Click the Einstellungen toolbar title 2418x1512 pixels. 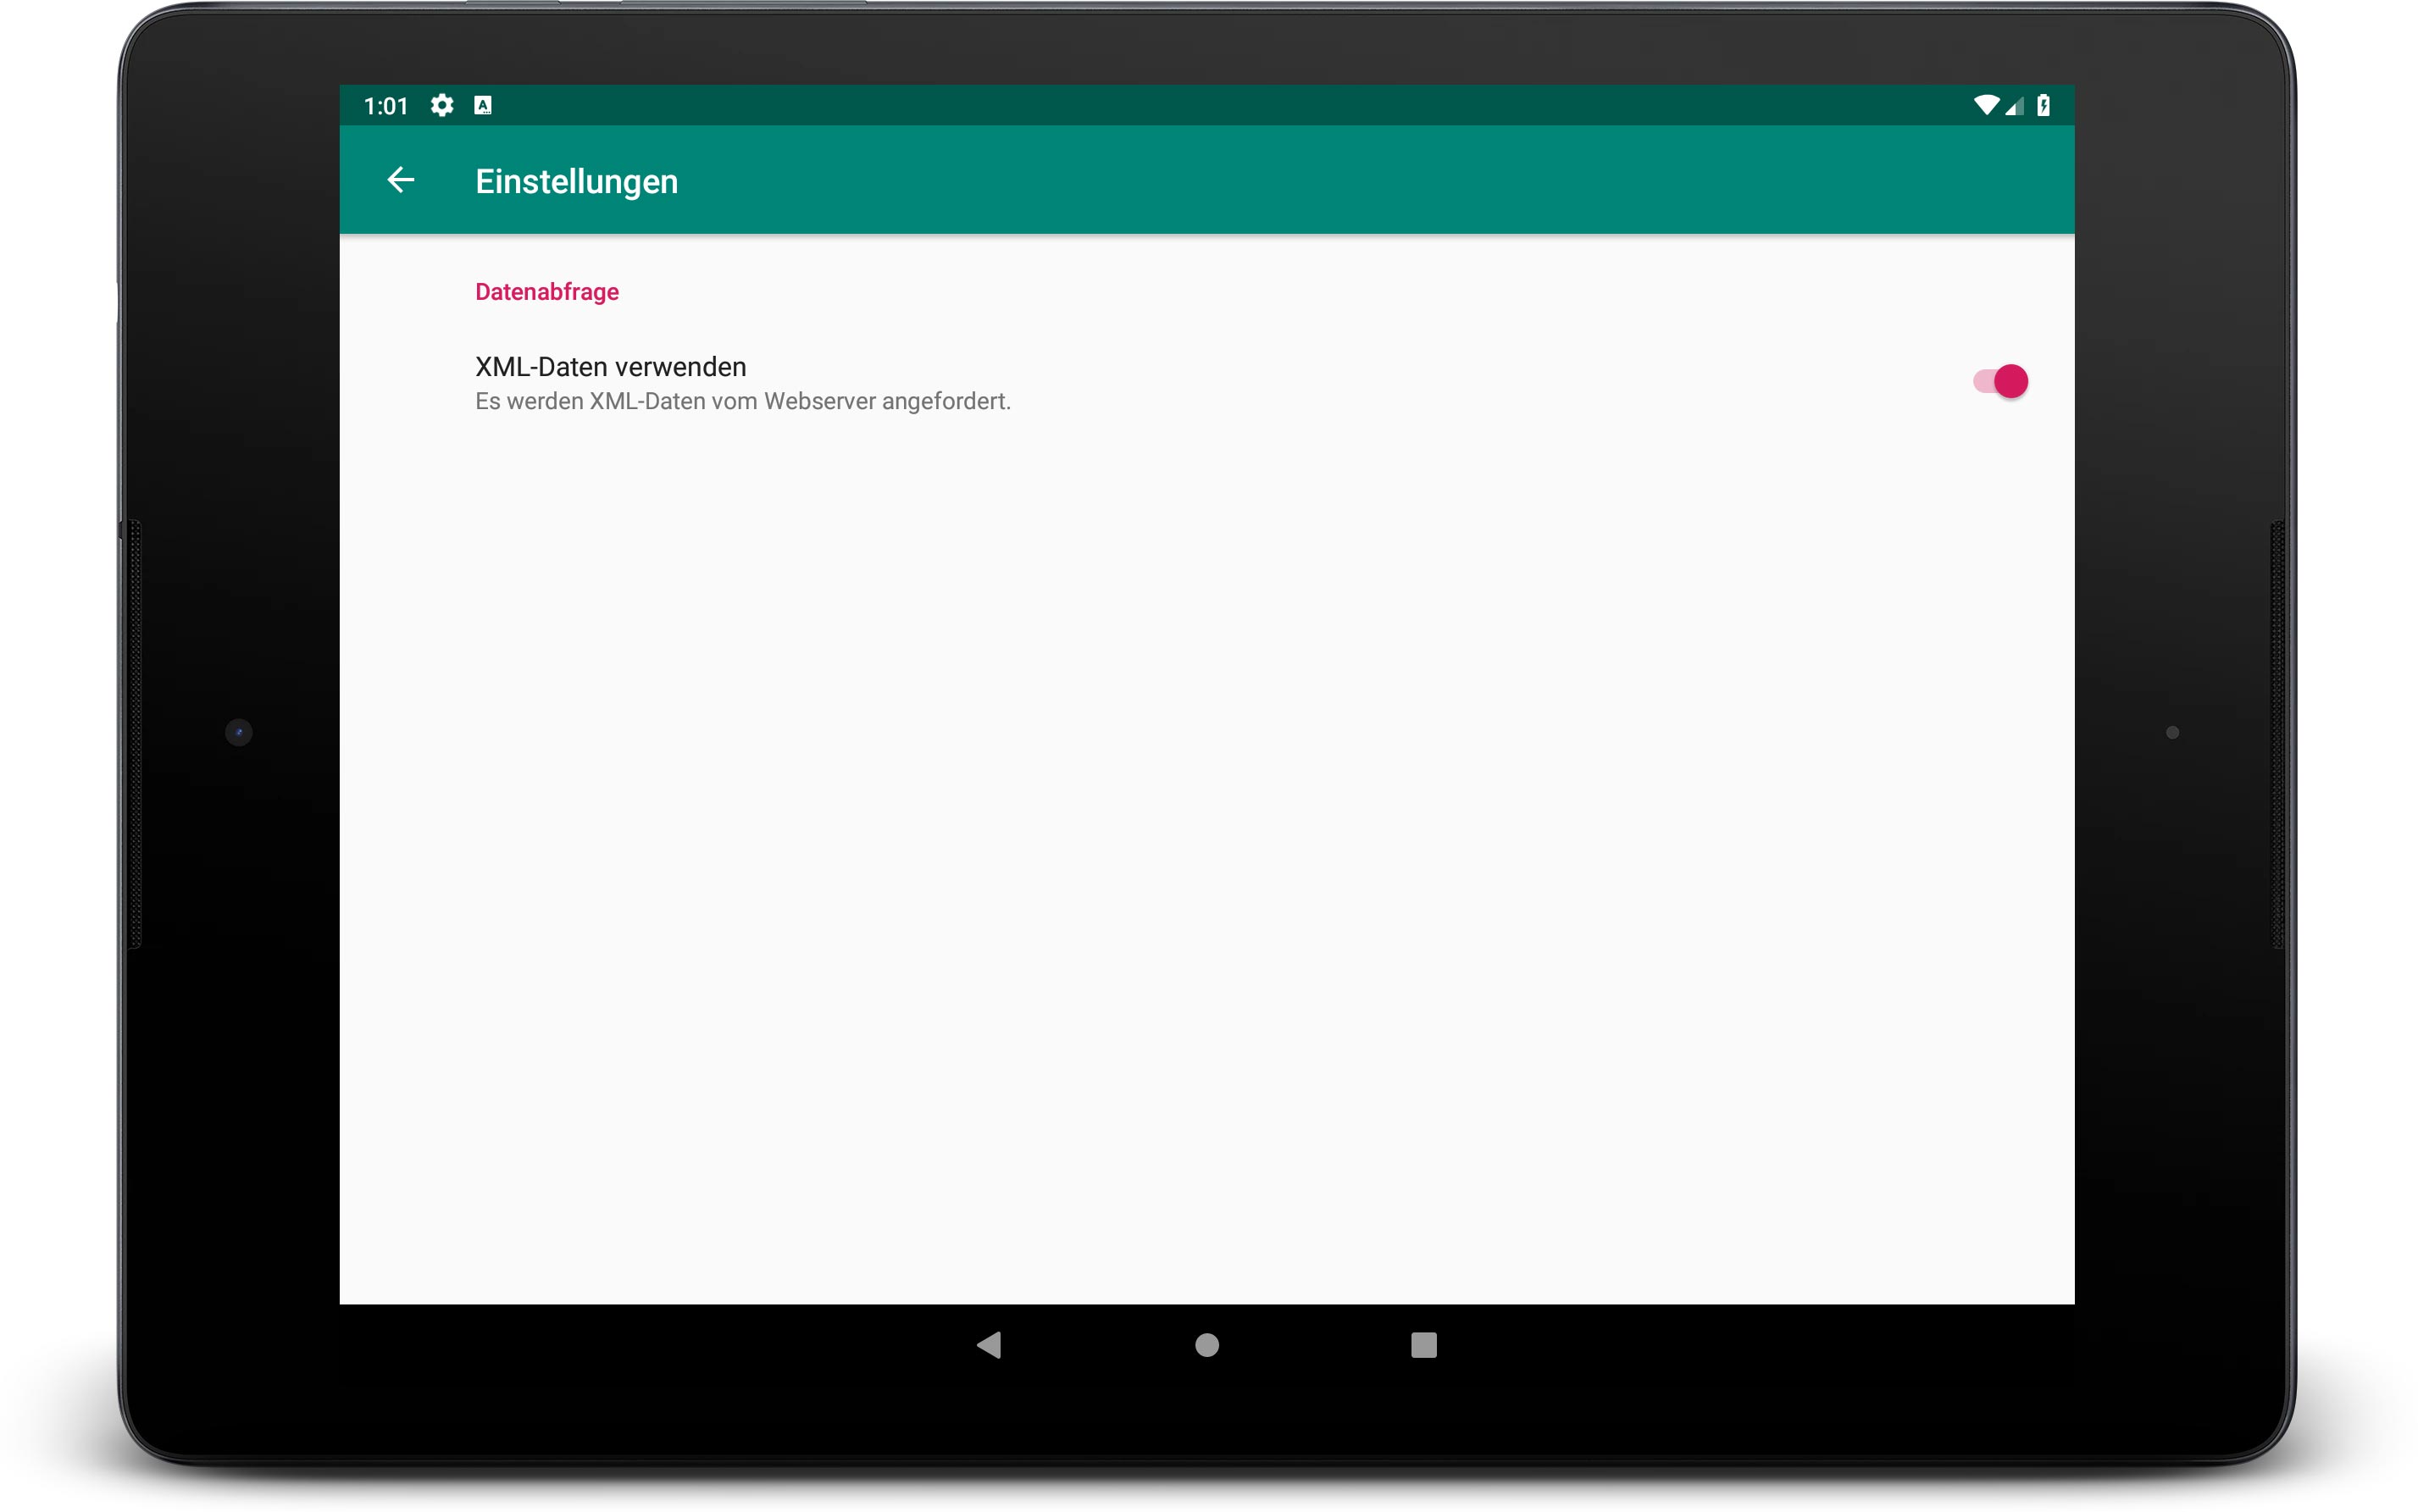point(577,182)
